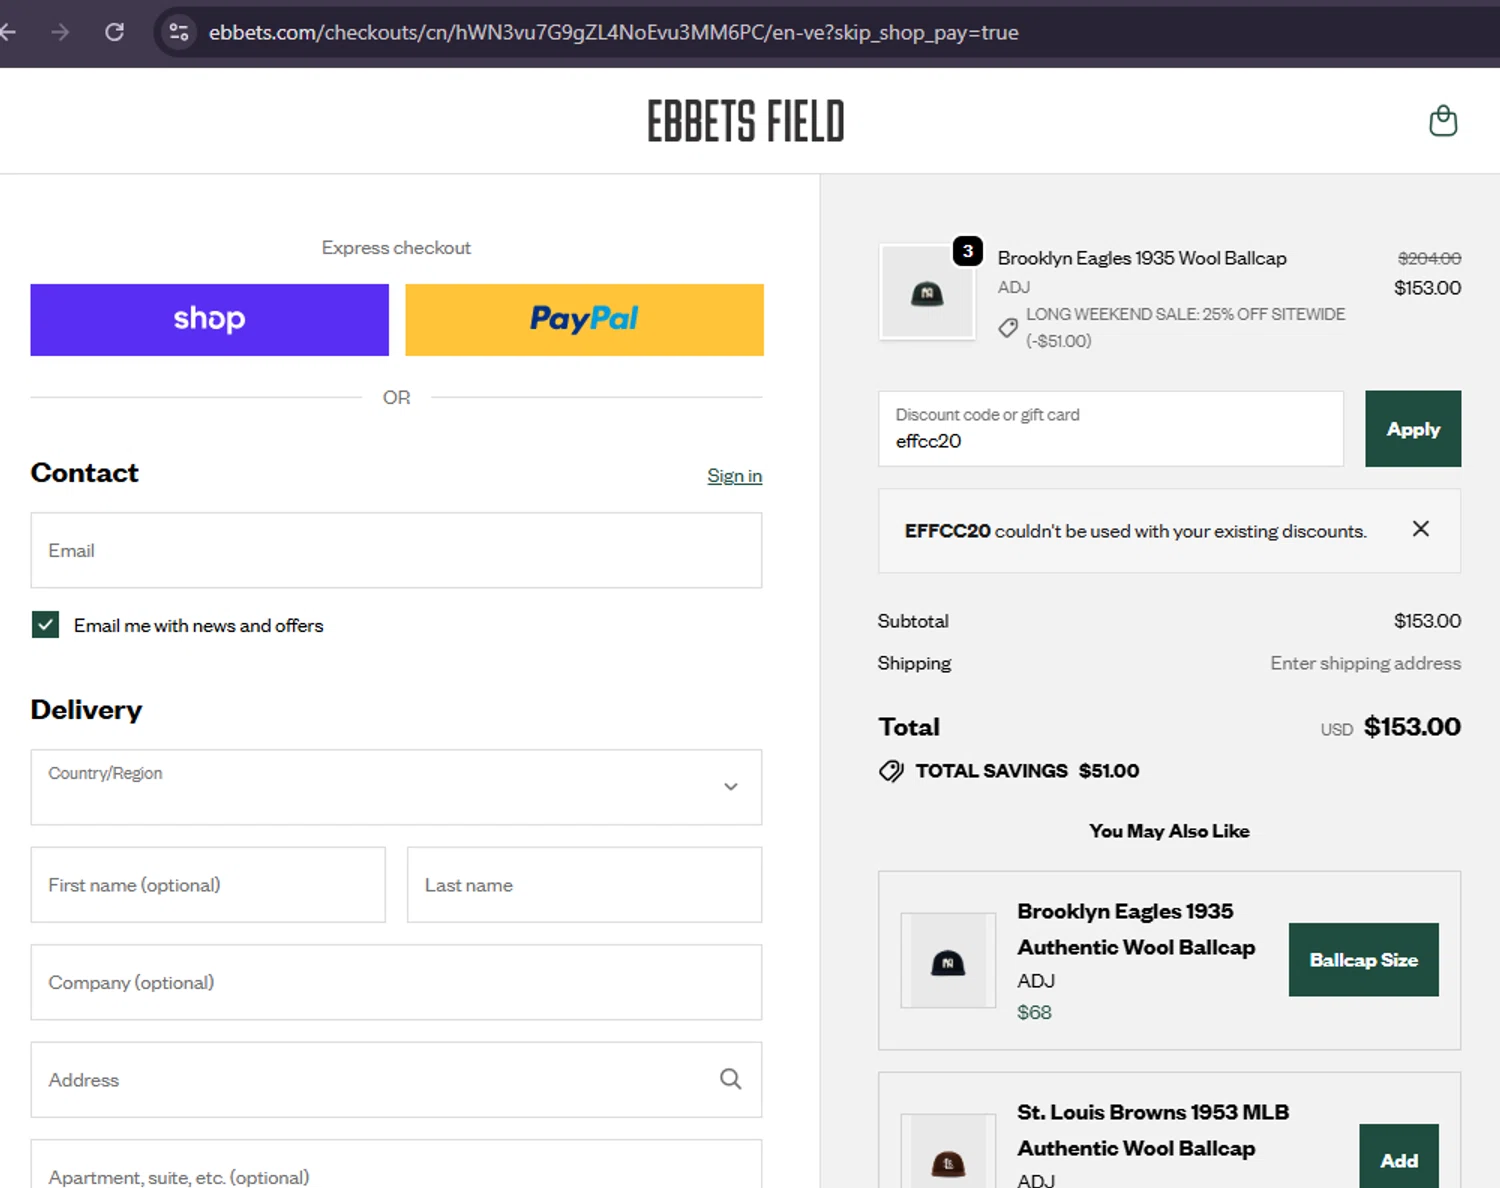Choose Ballcap Size for Brooklyn Eagles cap
The width and height of the screenshot is (1500, 1188).
1364,960
